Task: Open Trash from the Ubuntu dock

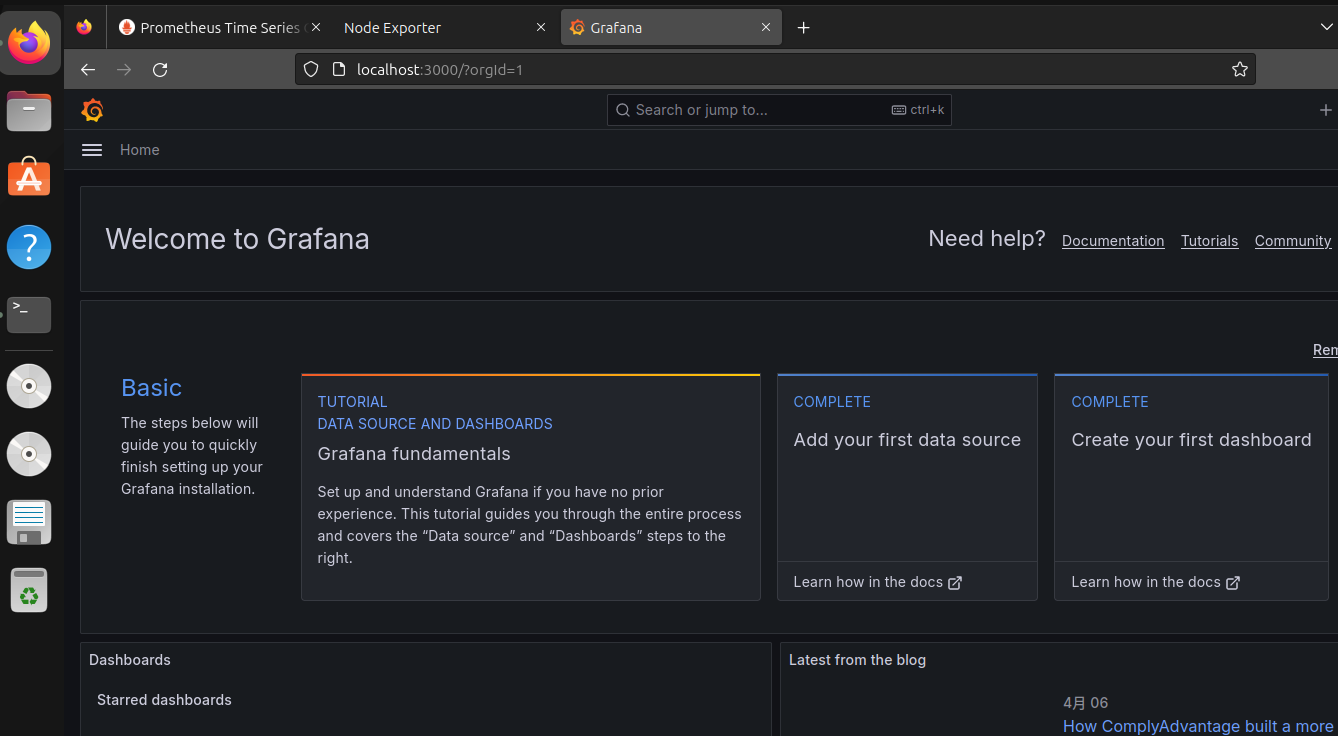Action: (x=30, y=590)
